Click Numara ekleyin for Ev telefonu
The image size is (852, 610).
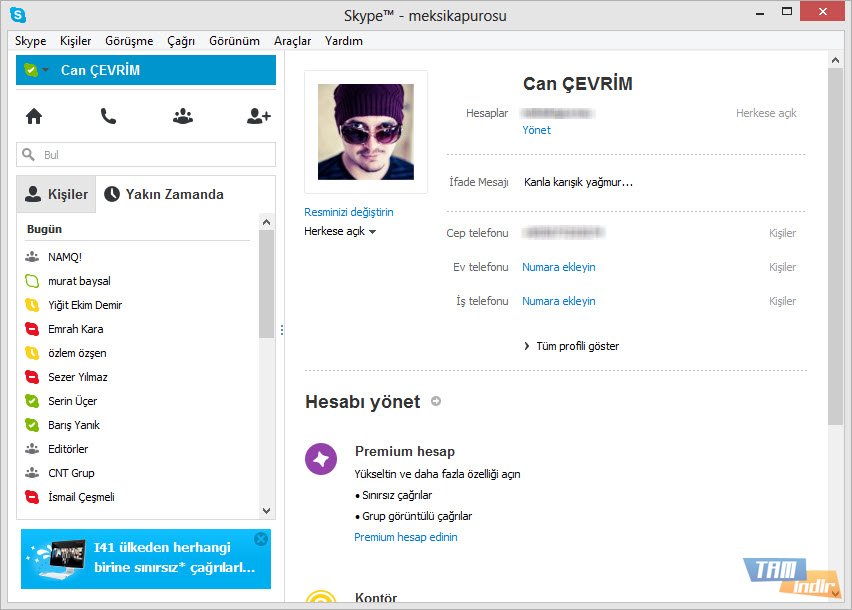tap(558, 267)
